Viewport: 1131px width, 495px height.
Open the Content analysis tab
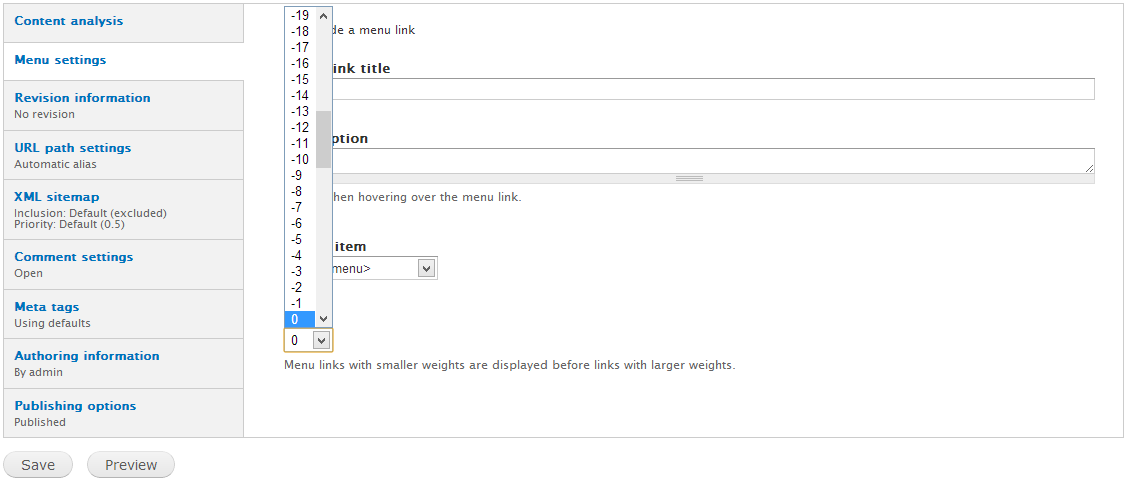coord(69,21)
